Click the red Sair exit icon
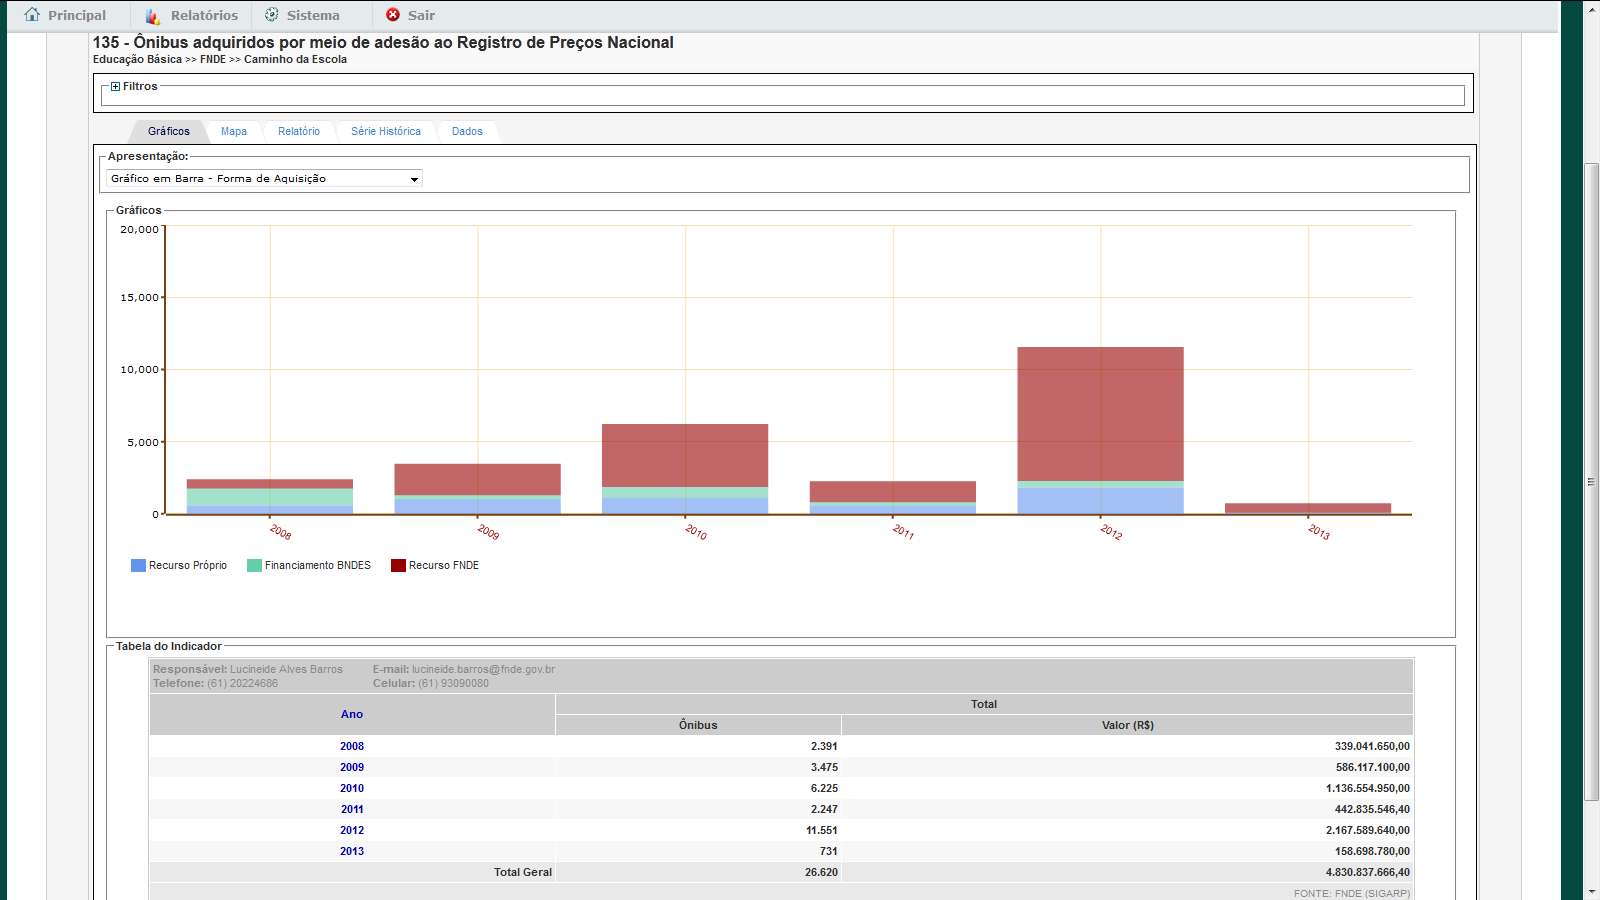 [x=393, y=15]
